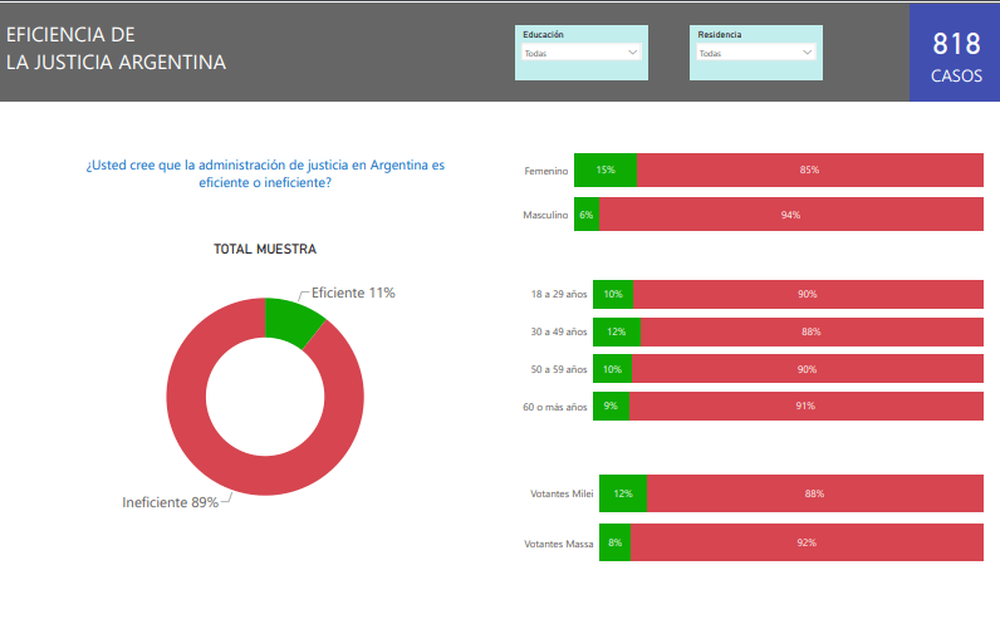Click the Femenino 85% red bar
1000x634 pixels.
coord(810,170)
